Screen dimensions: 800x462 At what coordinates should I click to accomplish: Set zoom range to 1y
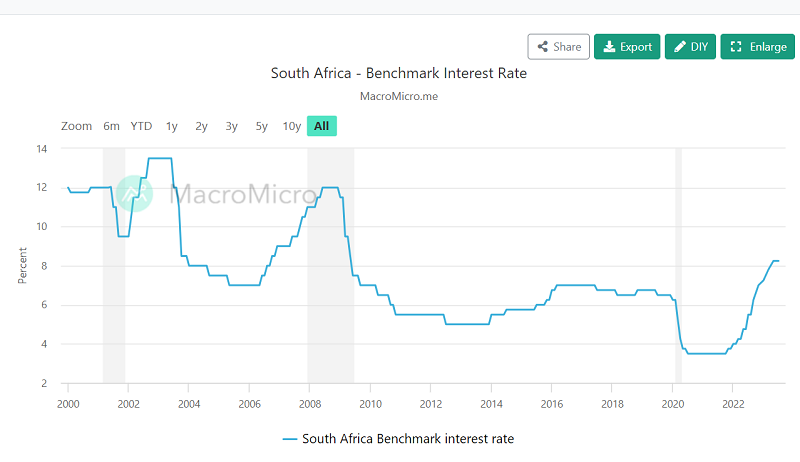click(172, 126)
